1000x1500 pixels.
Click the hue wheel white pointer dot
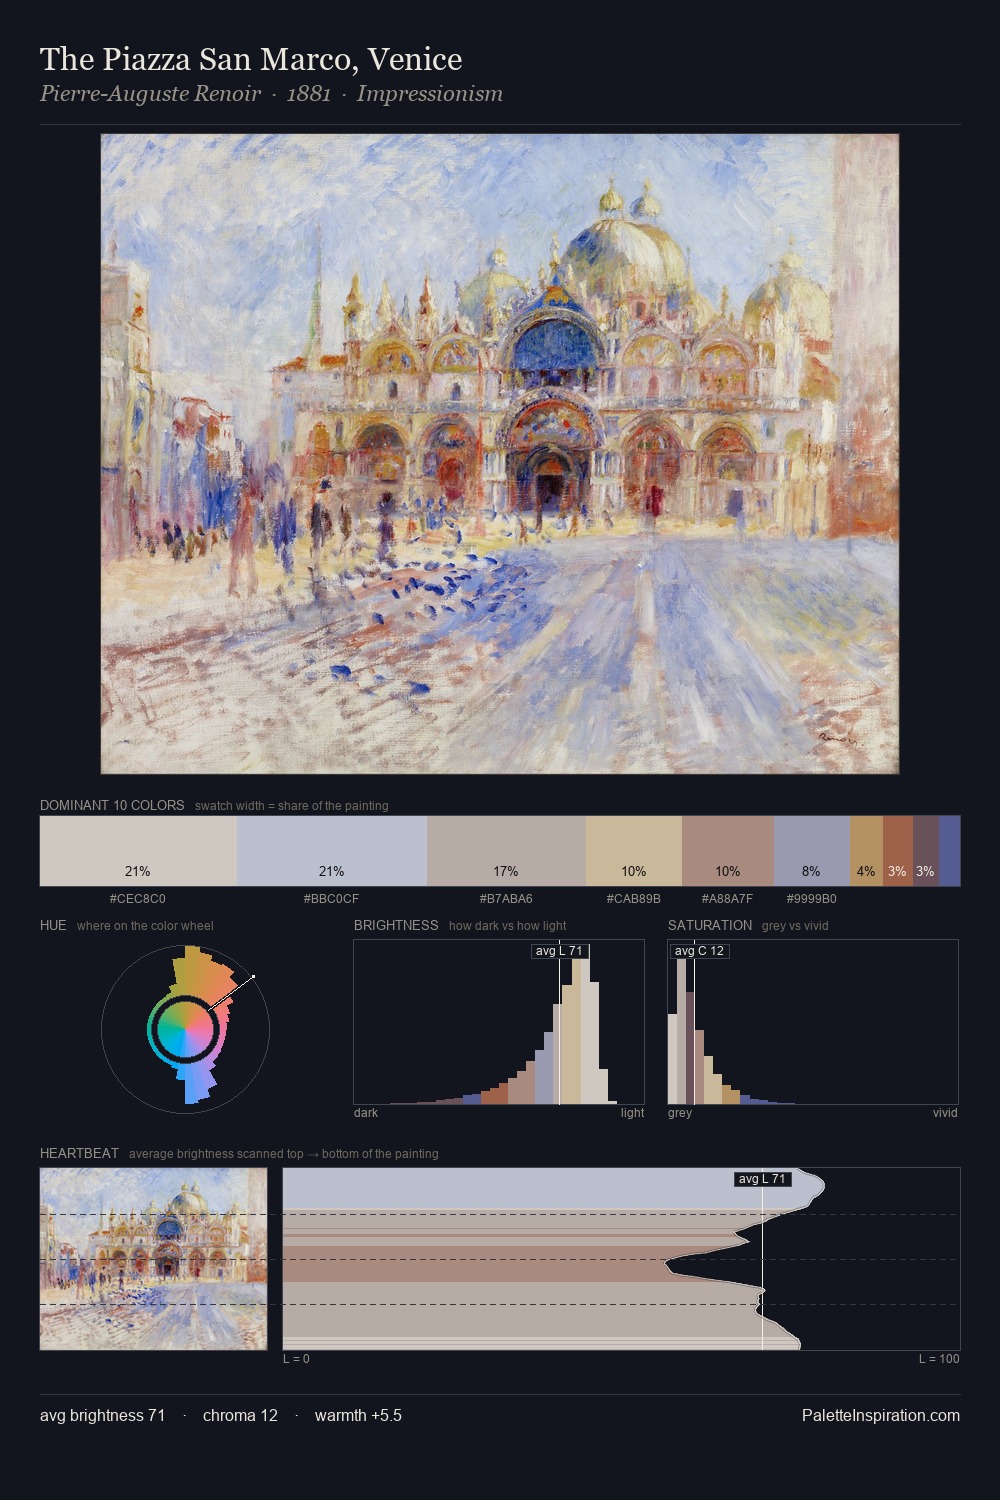tap(253, 977)
